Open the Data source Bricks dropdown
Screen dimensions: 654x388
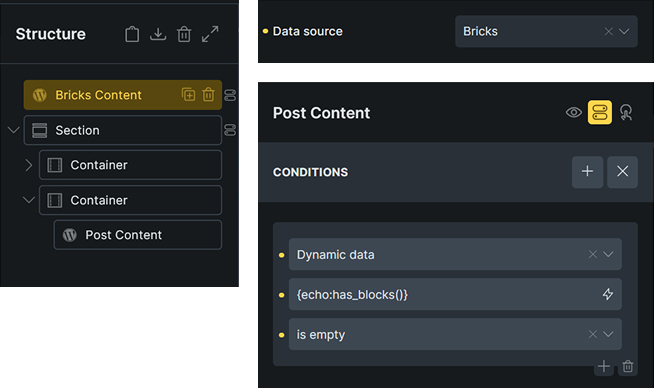point(546,31)
